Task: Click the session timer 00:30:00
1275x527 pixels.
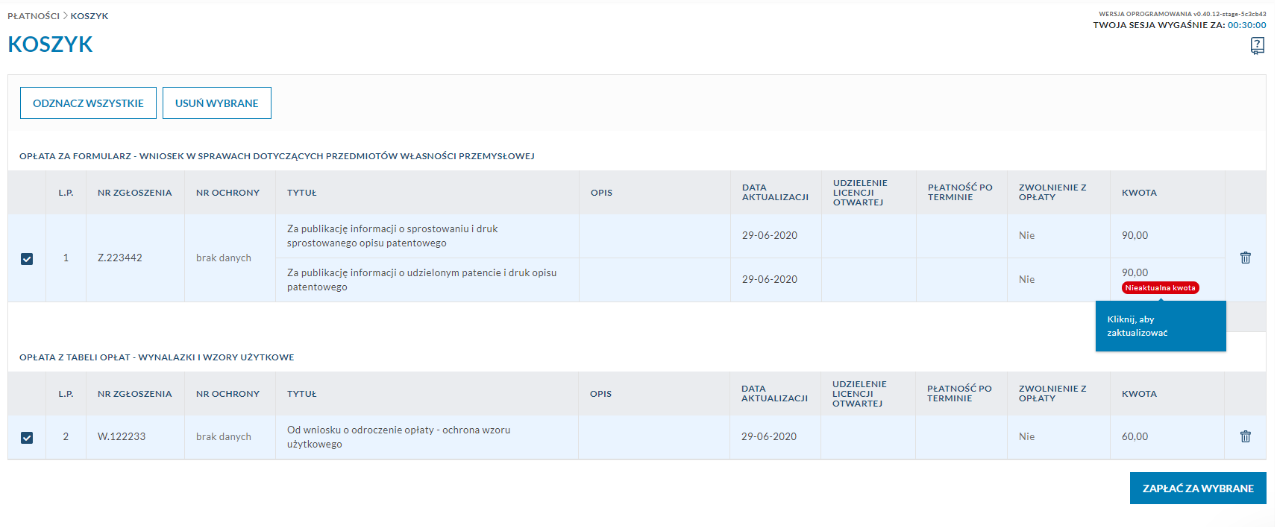Action: tap(1246, 25)
